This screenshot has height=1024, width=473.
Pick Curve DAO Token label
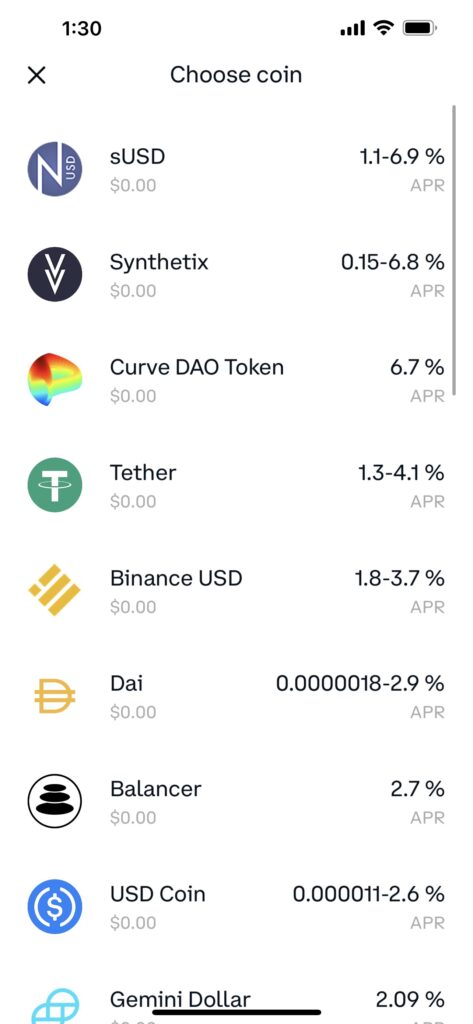(x=197, y=368)
